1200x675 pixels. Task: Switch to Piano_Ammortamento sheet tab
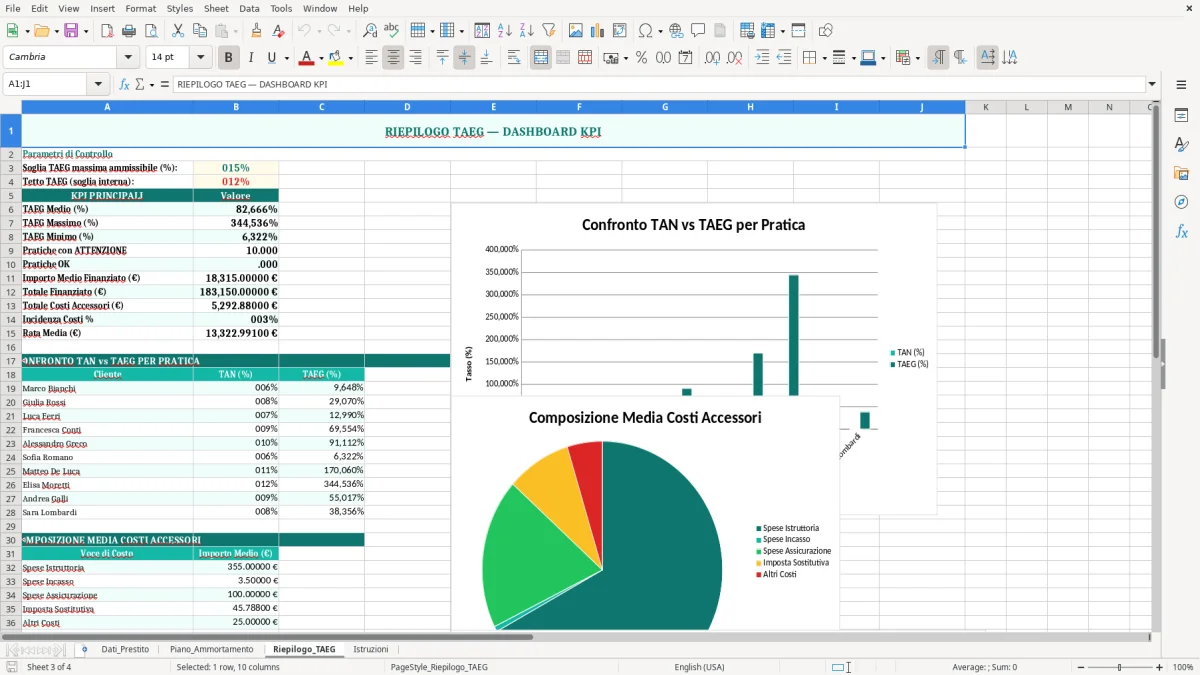[x=211, y=649]
